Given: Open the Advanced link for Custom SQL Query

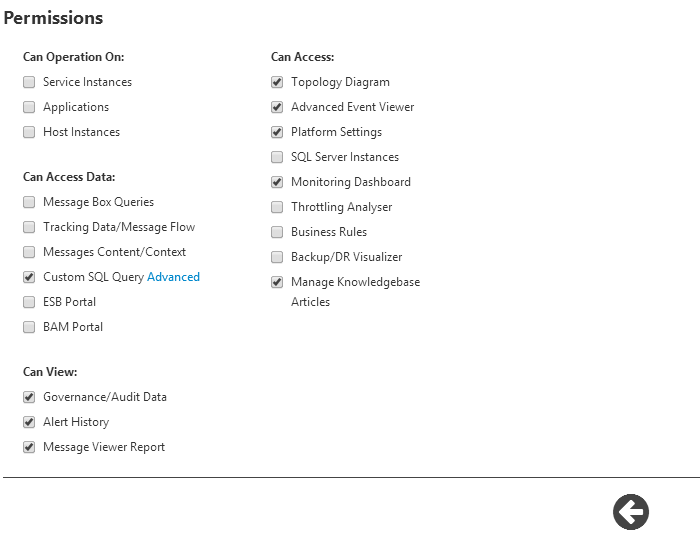Looking at the screenshot, I should (x=173, y=277).
